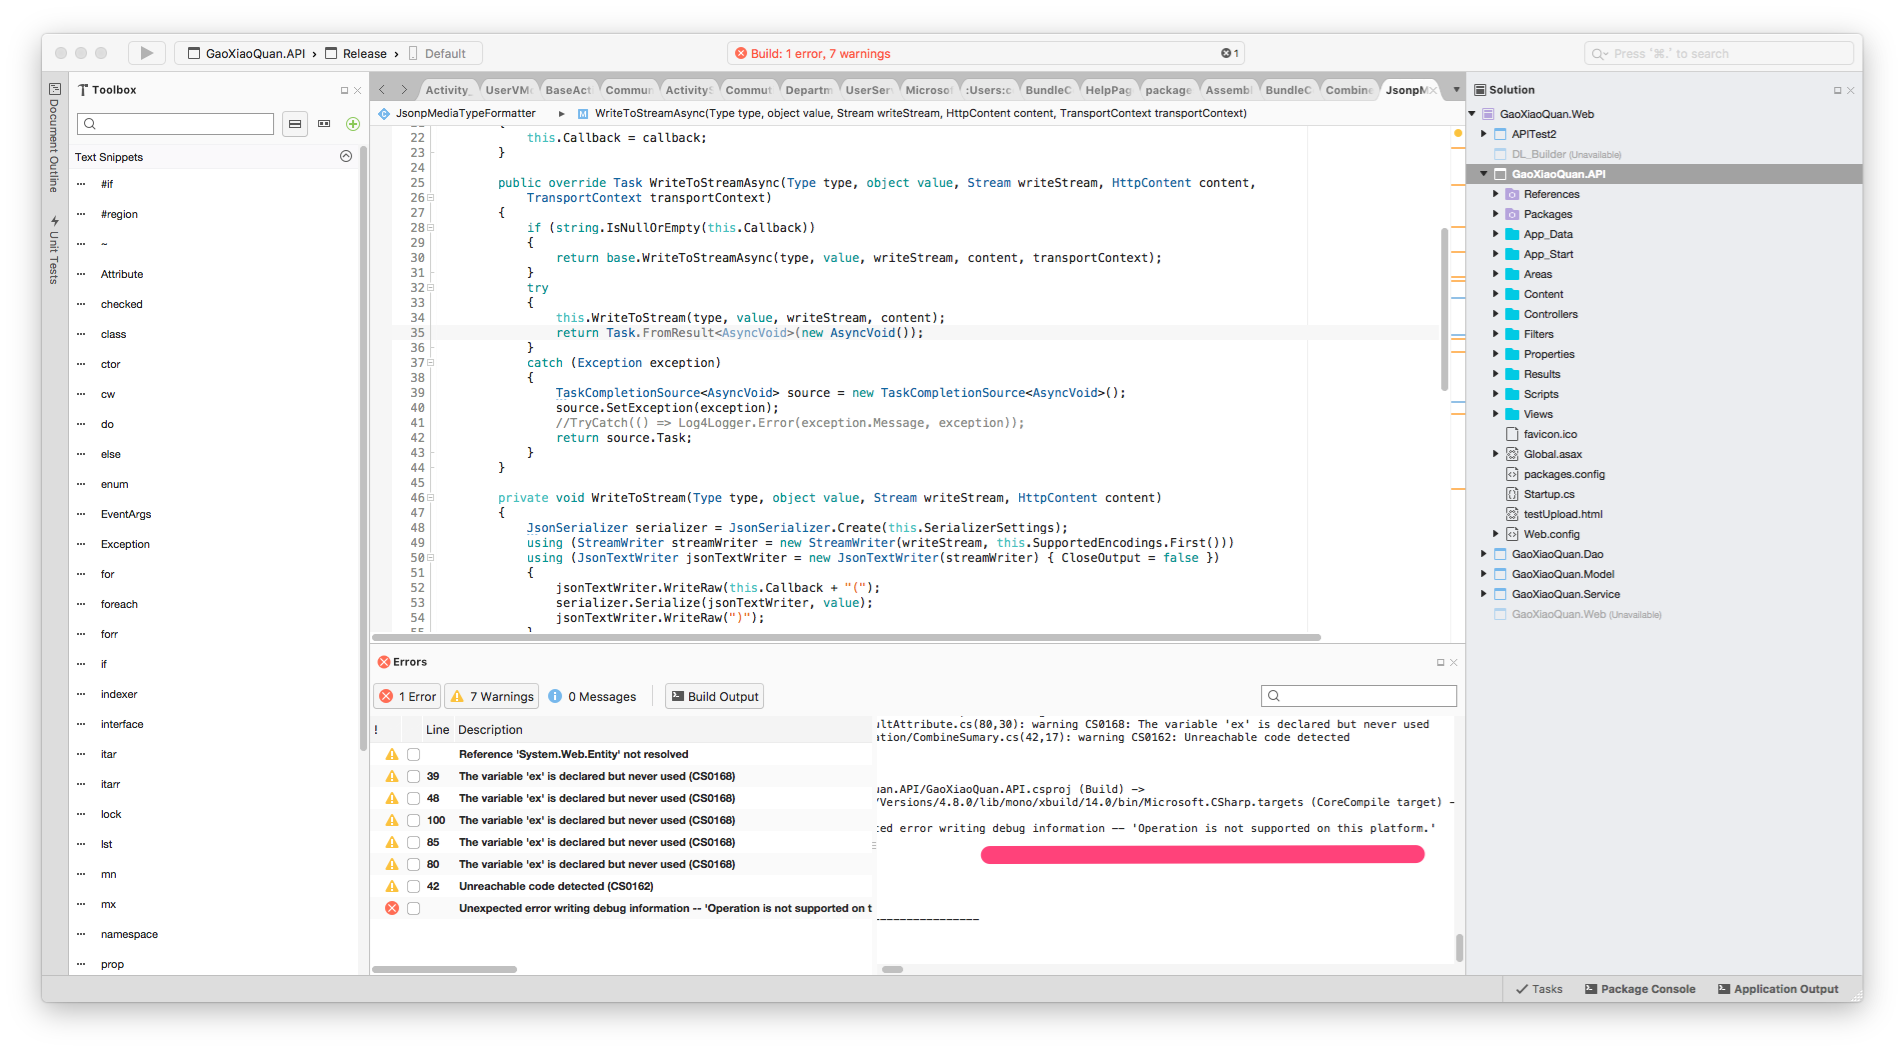Click the error count badge in the status bar
The height and width of the screenshot is (1052, 1904).
[1229, 54]
